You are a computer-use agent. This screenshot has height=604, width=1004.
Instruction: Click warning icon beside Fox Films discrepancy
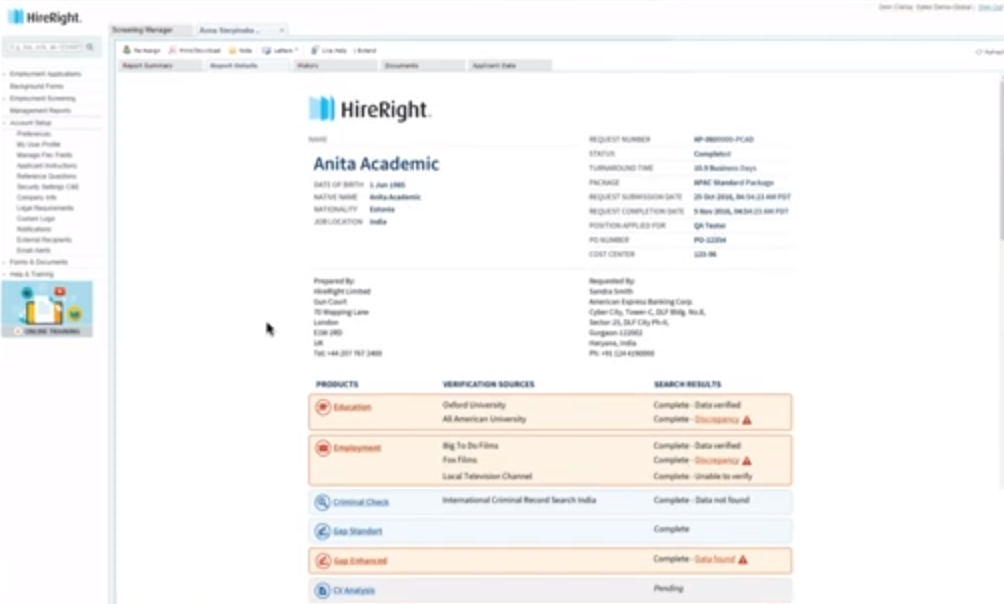pos(747,461)
